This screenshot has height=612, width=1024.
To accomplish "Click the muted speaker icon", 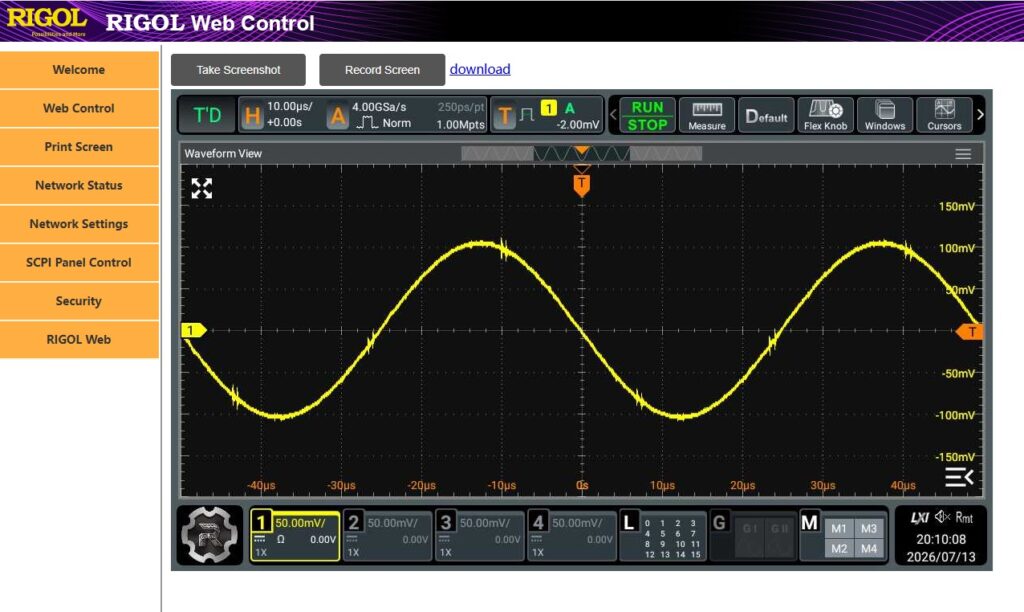I will 942,517.
